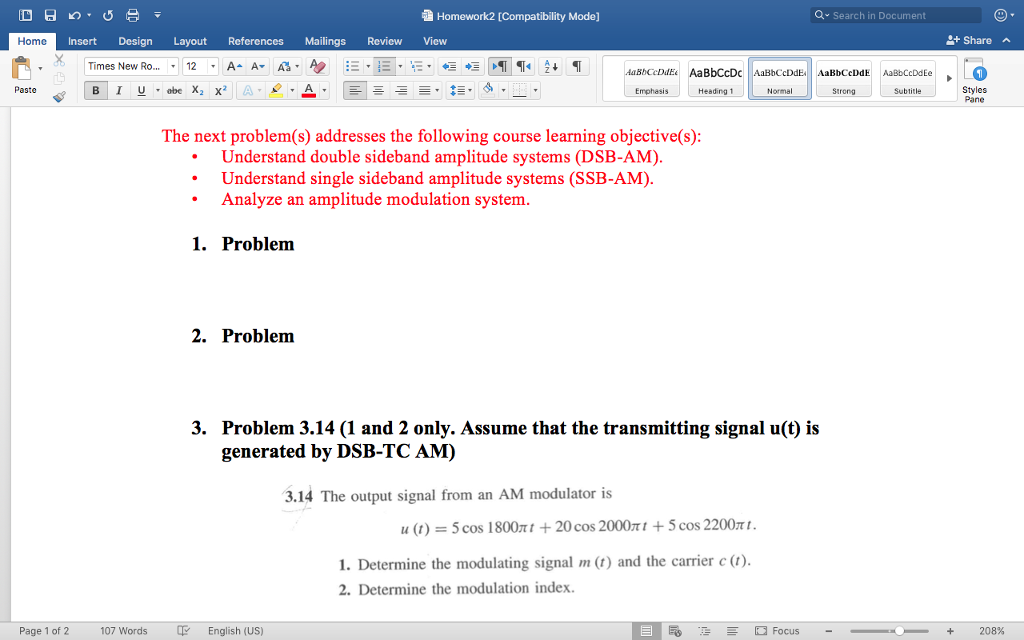This screenshot has width=1024, height=640.
Task: Click the Save icon
Action: tap(50, 15)
